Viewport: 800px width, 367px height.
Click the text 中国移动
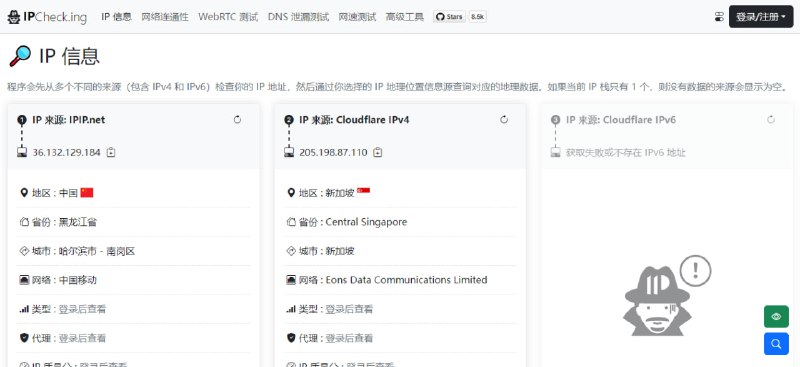click(78, 280)
